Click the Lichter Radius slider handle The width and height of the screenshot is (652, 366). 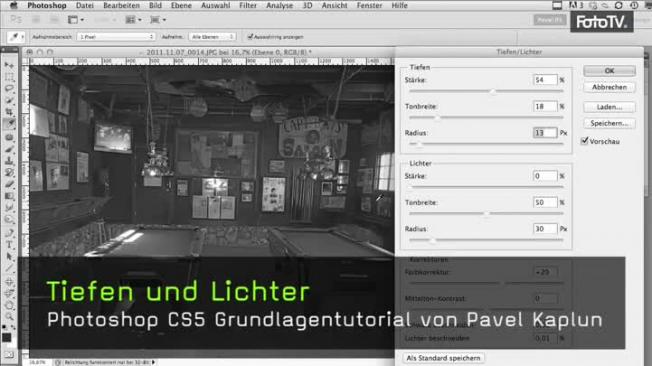click(x=432, y=240)
